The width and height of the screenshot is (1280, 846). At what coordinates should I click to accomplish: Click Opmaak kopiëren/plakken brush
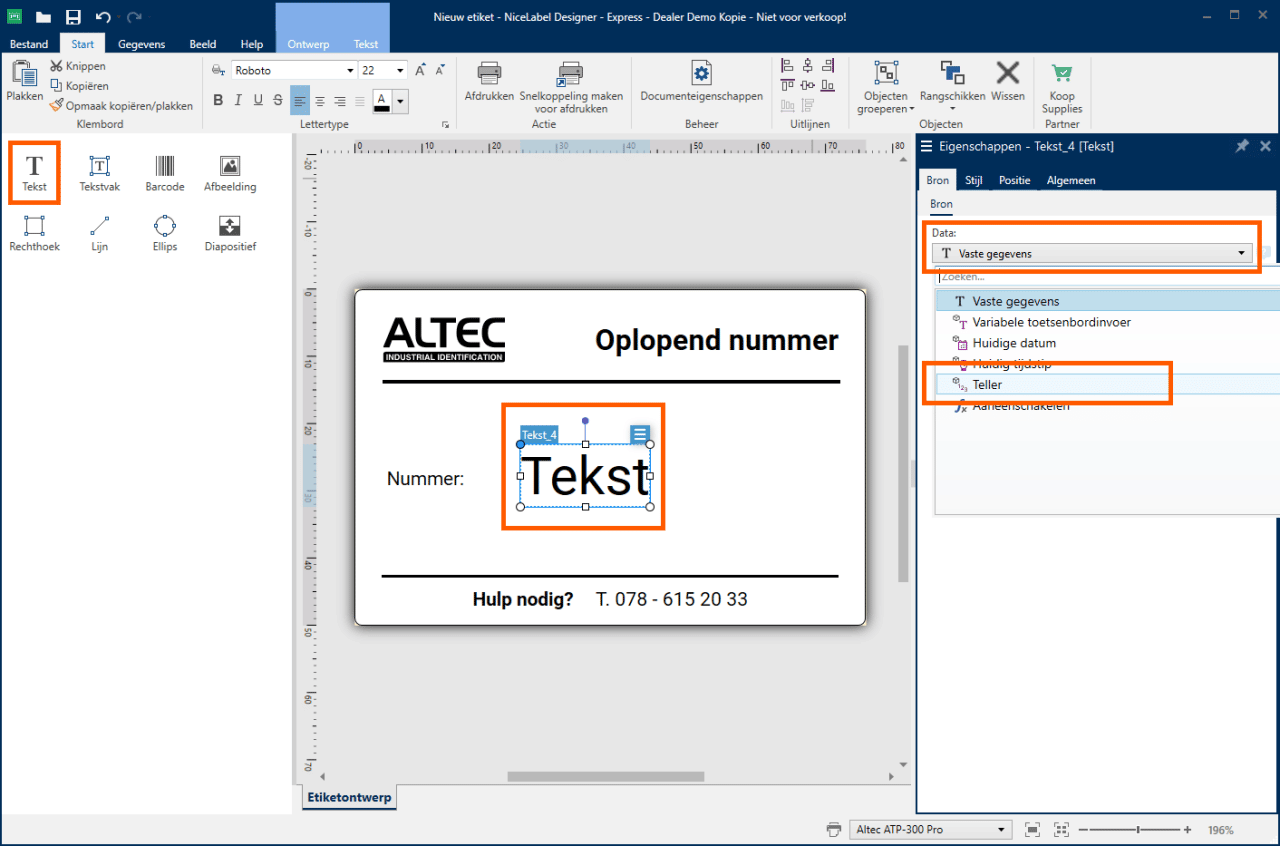click(121, 105)
